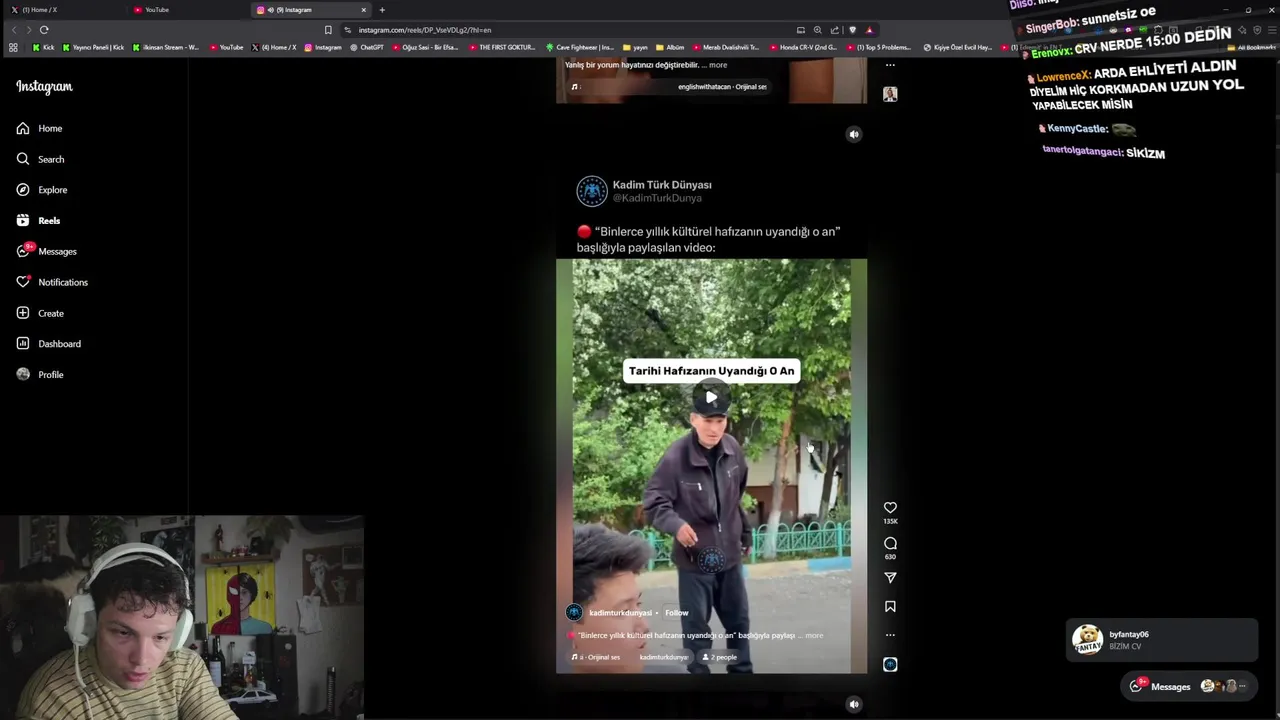The width and height of the screenshot is (1280, 720).
Task: Play the reel with the center play button
Action: pos(711,398)
